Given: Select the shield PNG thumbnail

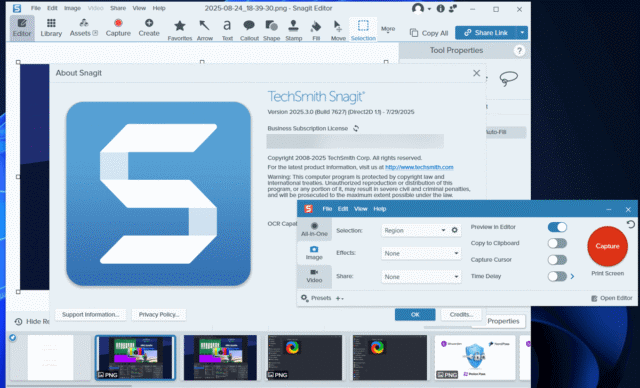Looking at the screenshot, I should point(475,358).
